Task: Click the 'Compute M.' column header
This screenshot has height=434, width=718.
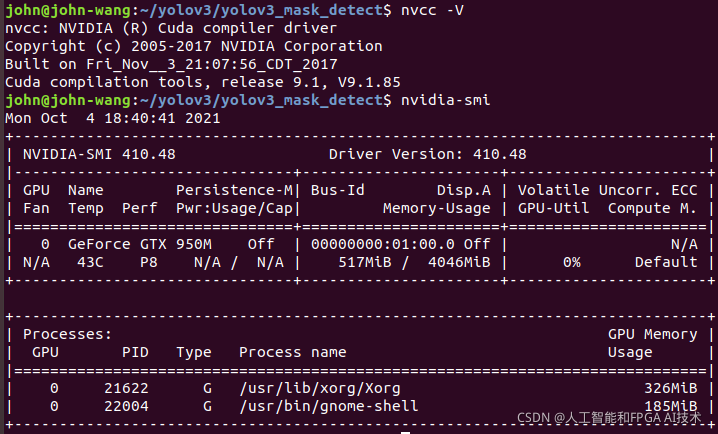Action: [653, 208]
